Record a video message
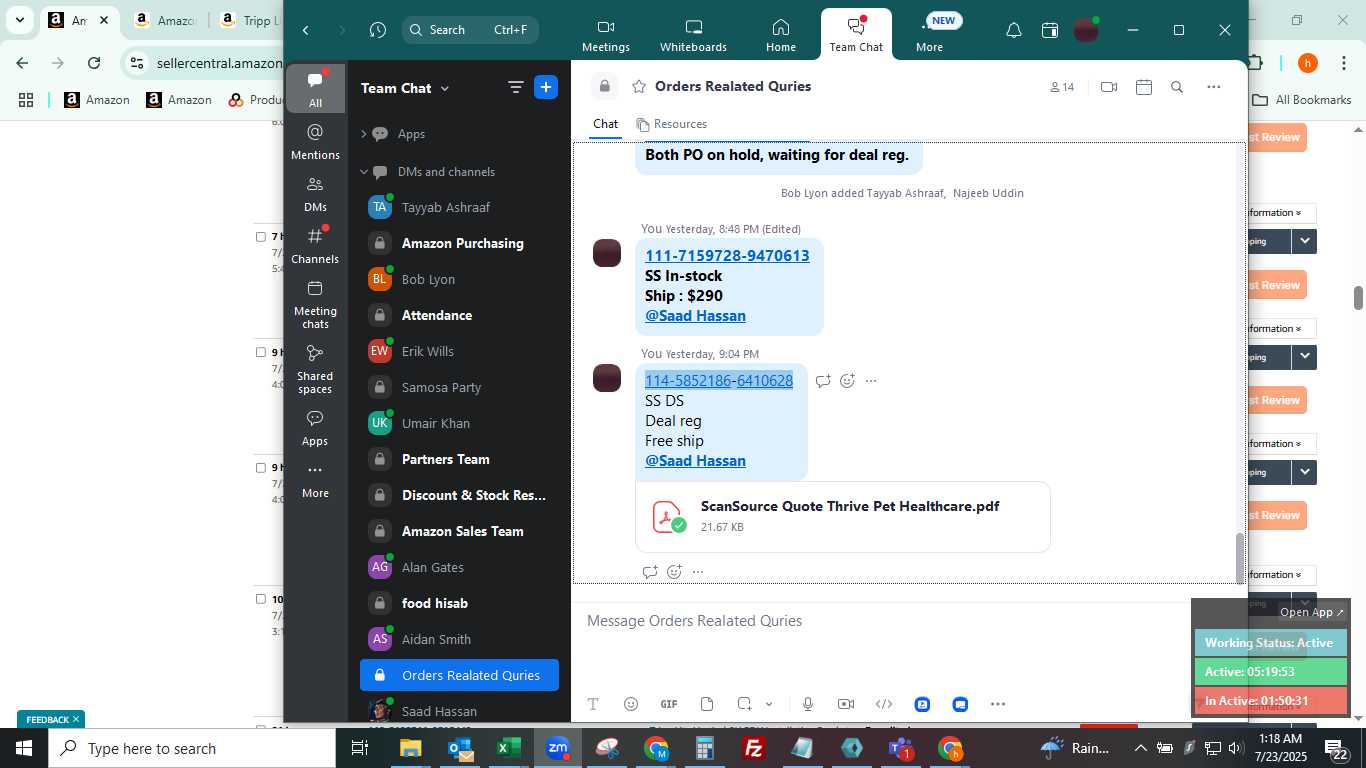 pyautogui.click(x=846, y=704)
